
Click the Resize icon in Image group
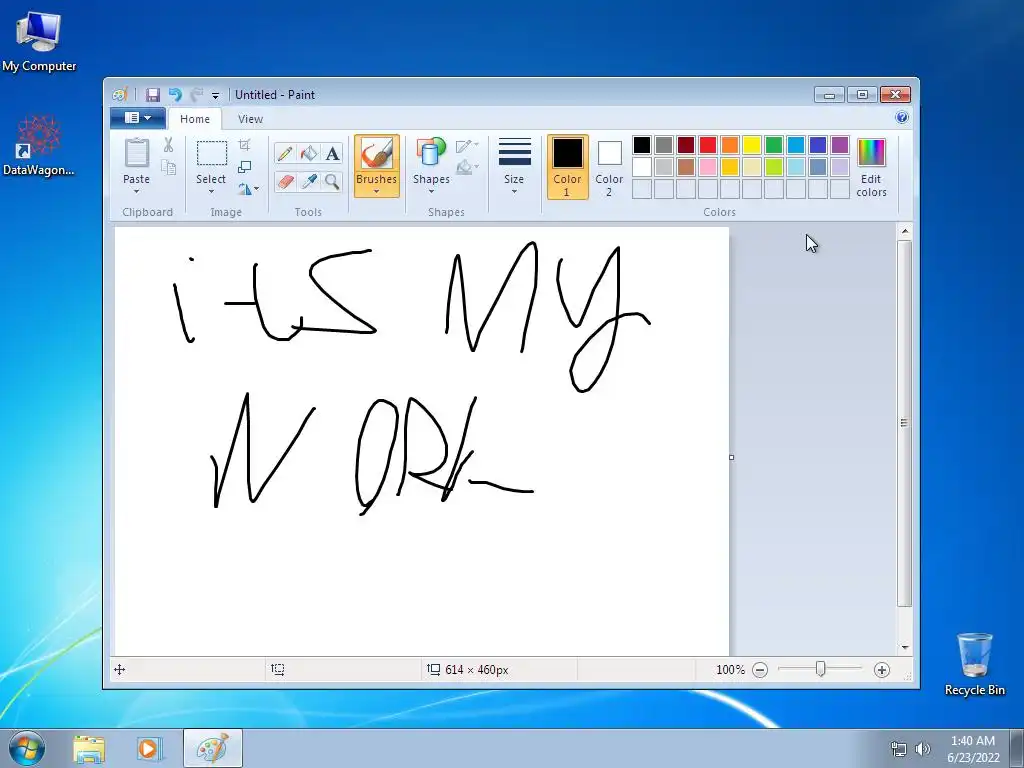[x=245, y=167]
